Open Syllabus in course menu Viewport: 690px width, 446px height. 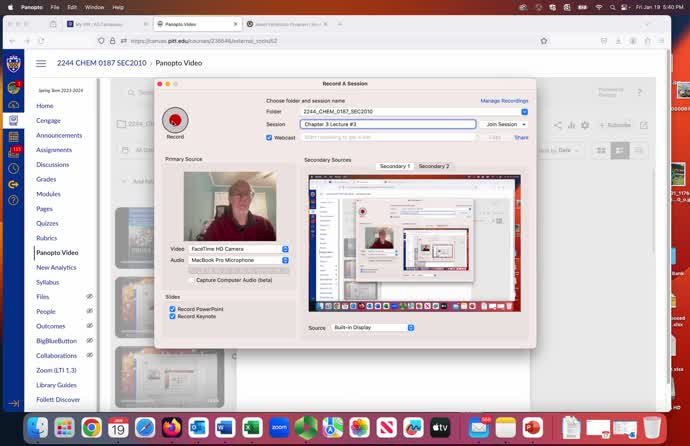pyautogui.click(x=48, y=282)
